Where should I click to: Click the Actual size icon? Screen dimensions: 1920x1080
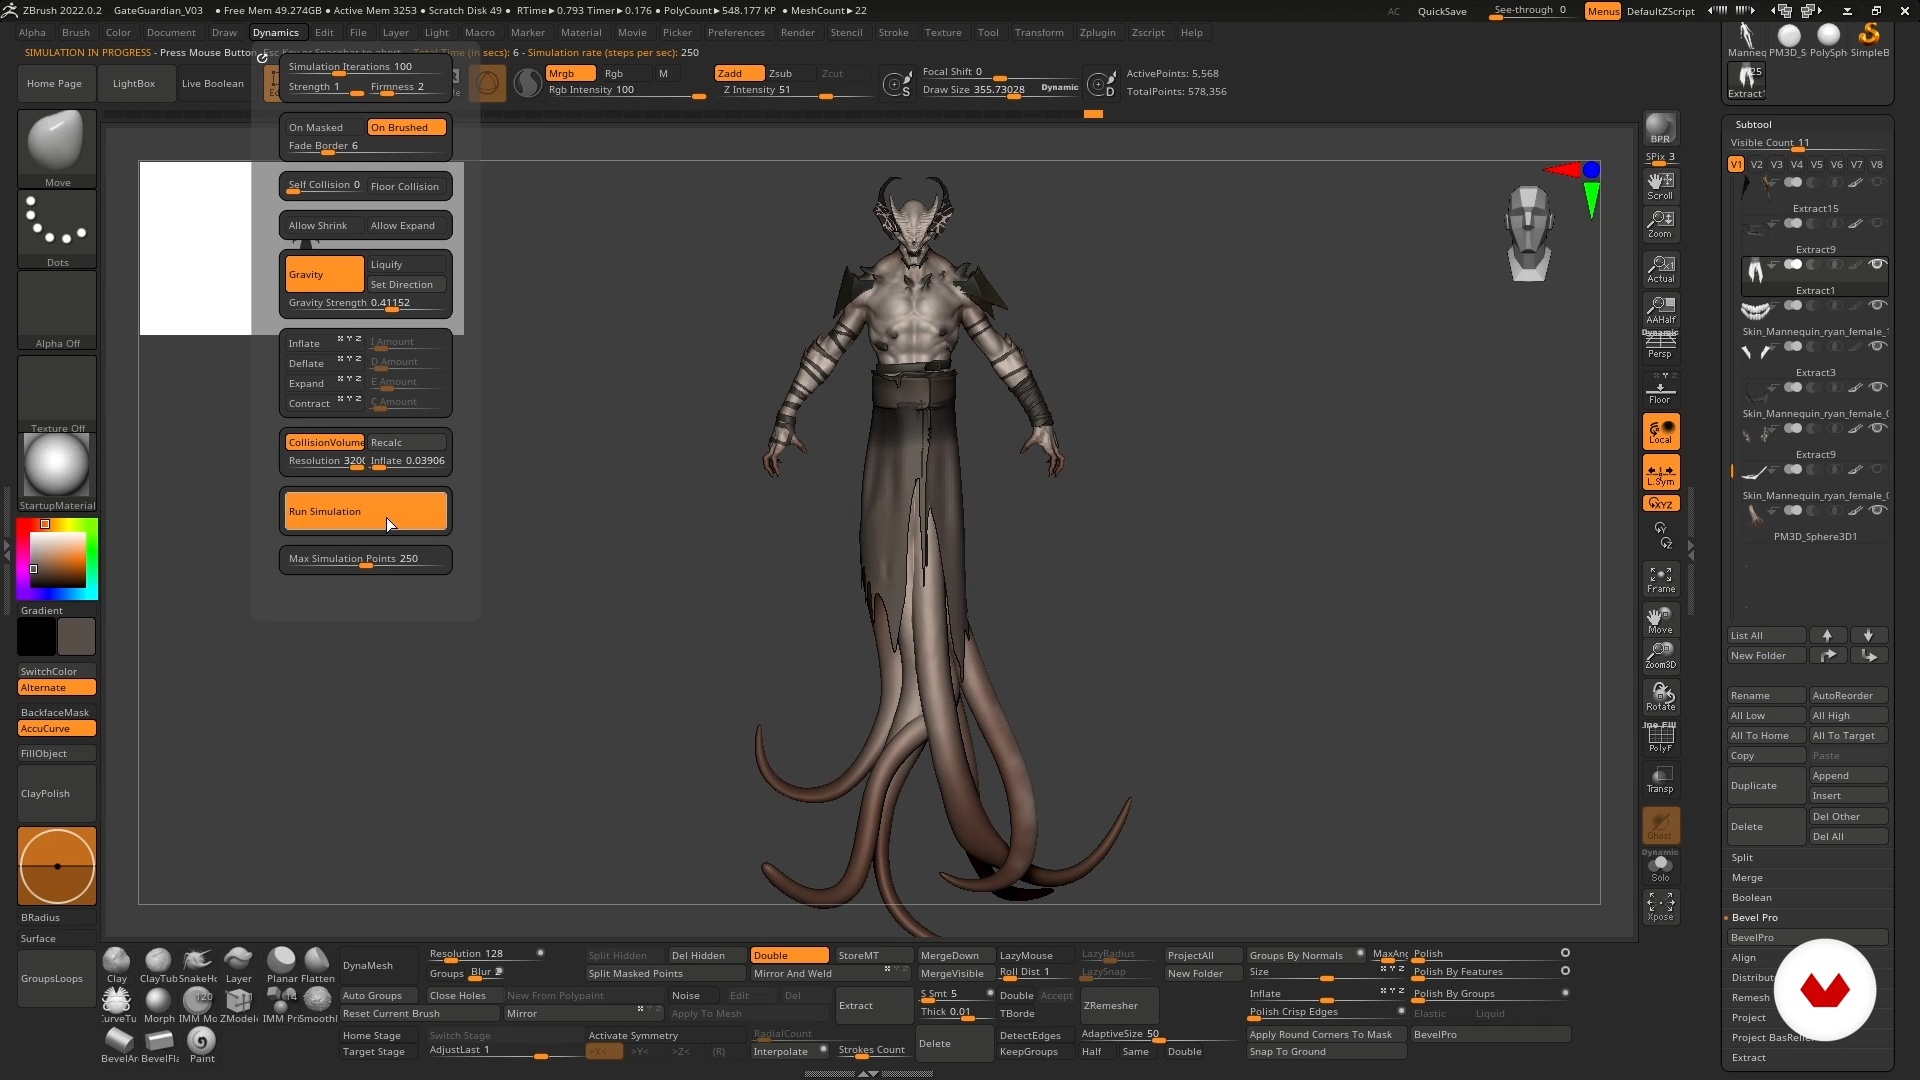click(x=1660, y=268)
